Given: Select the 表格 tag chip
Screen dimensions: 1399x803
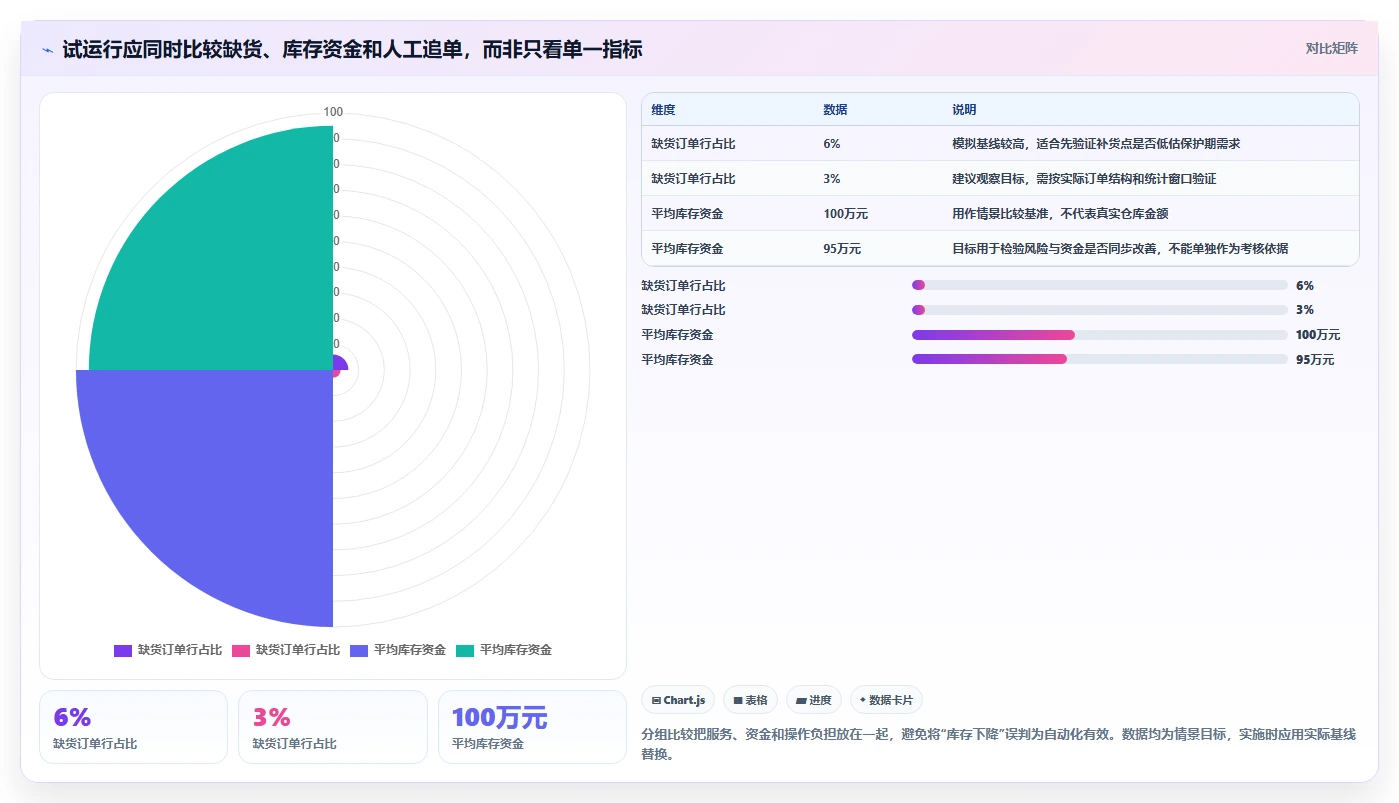Looking at the screenshot, I should [750, 700].
